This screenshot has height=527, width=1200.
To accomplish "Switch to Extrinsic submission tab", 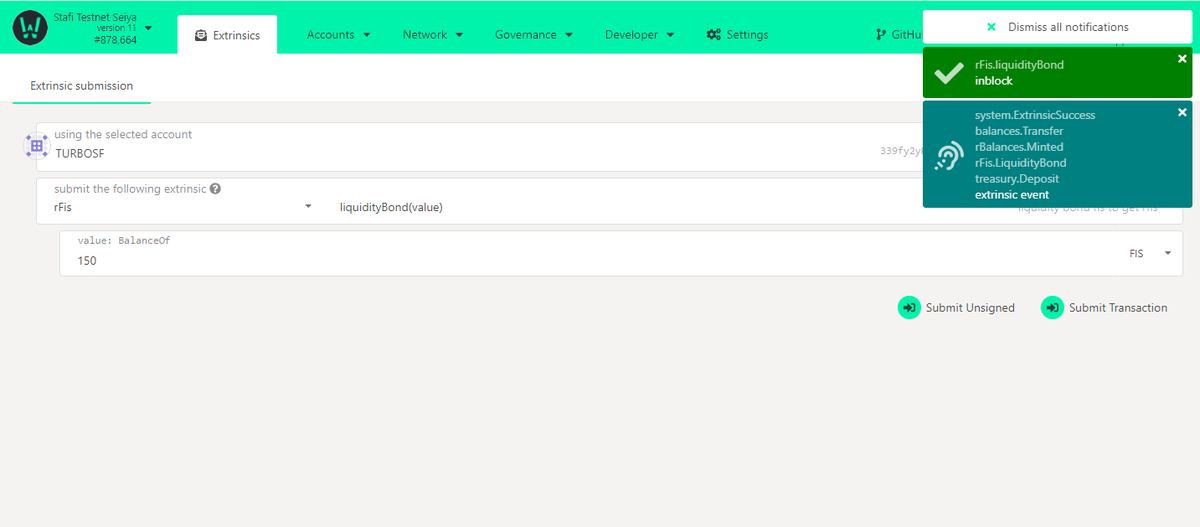I will [x=82, y=86].
